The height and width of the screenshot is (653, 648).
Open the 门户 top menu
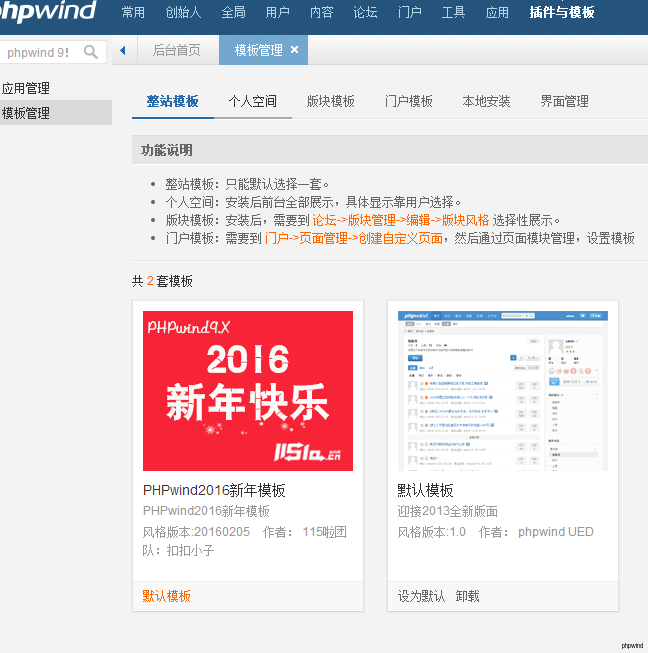409,12
